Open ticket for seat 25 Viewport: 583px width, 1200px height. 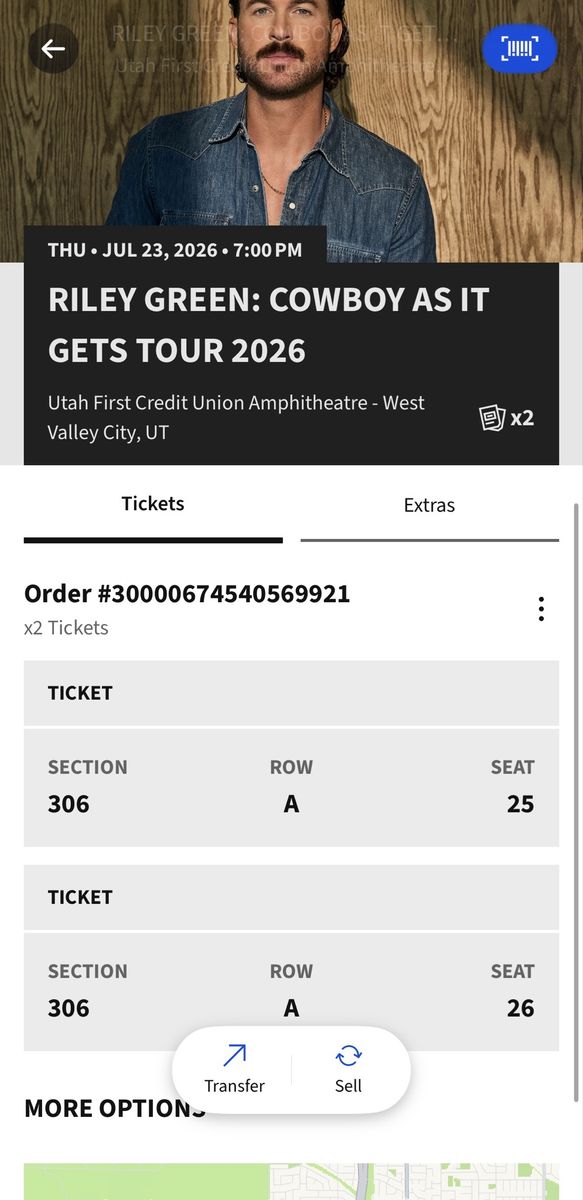click(291, 787)
